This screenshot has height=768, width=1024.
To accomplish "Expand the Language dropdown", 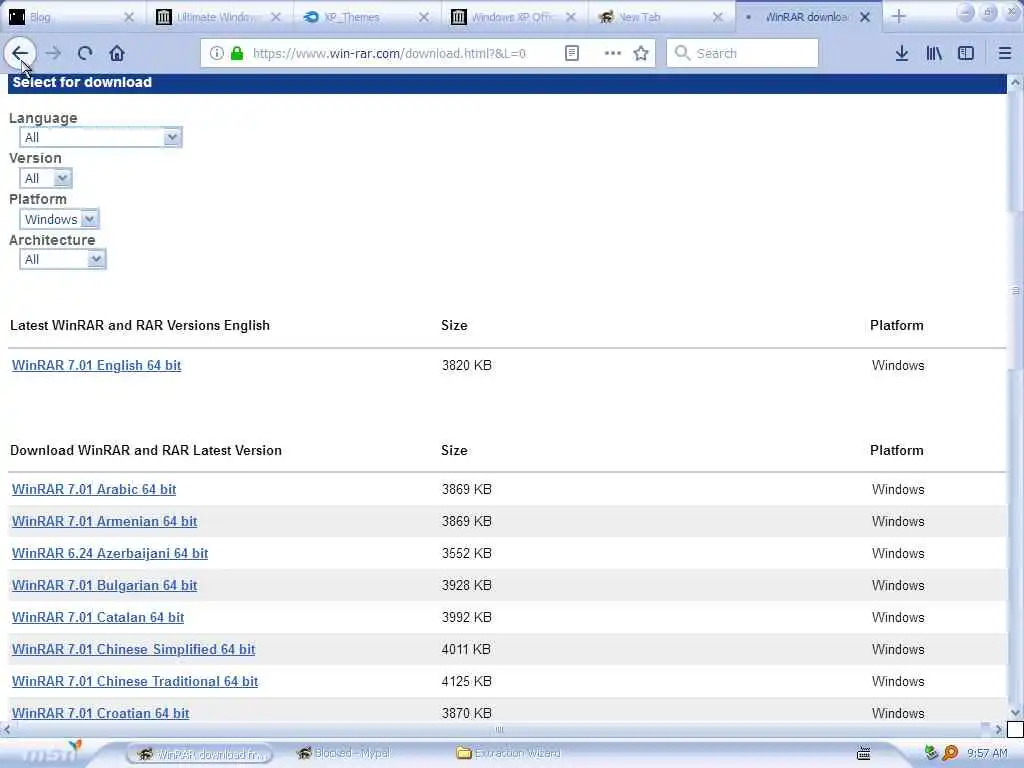I will 101,137.
